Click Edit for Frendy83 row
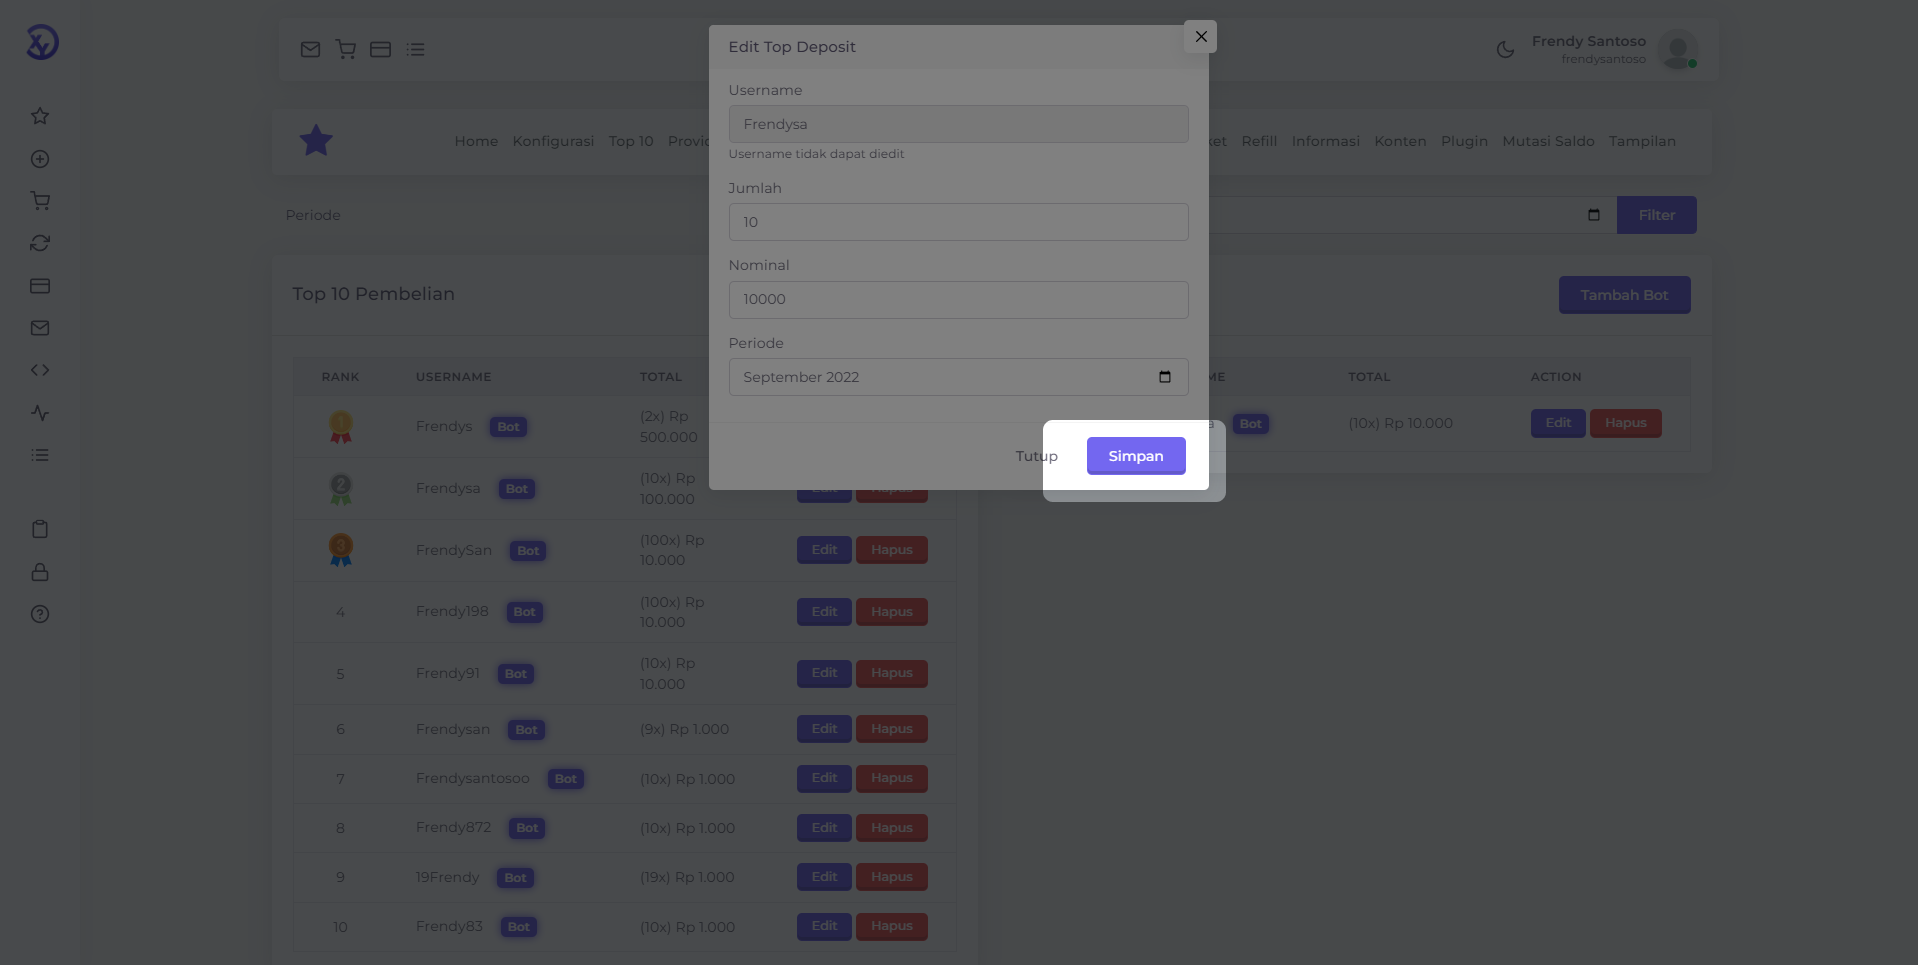The image size is (1918, 965). [x=824, y=926]
